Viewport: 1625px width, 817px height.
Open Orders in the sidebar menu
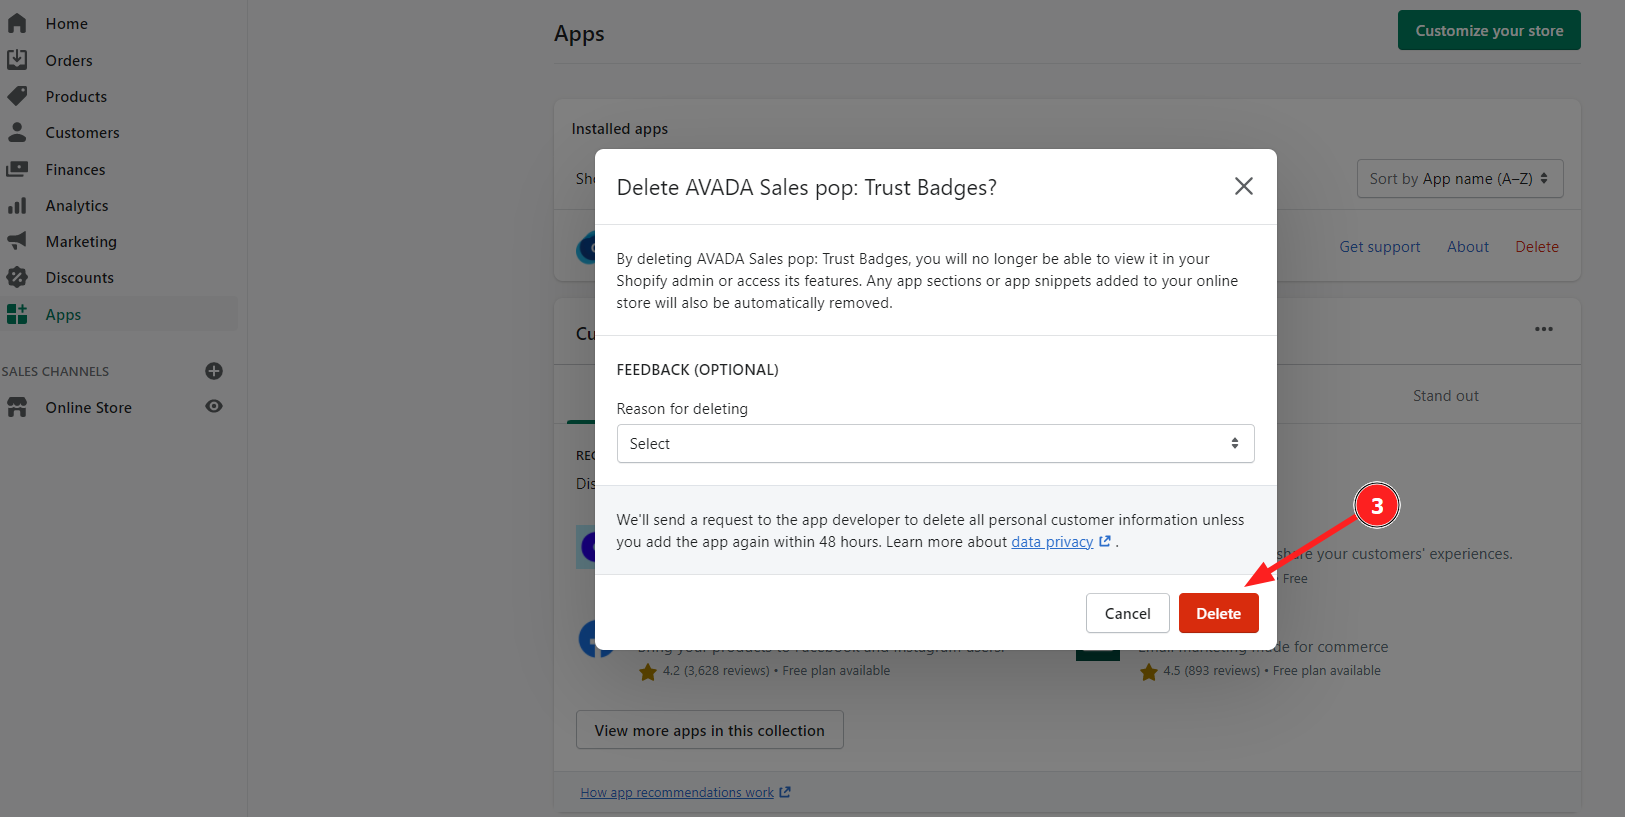coord(69,60)
